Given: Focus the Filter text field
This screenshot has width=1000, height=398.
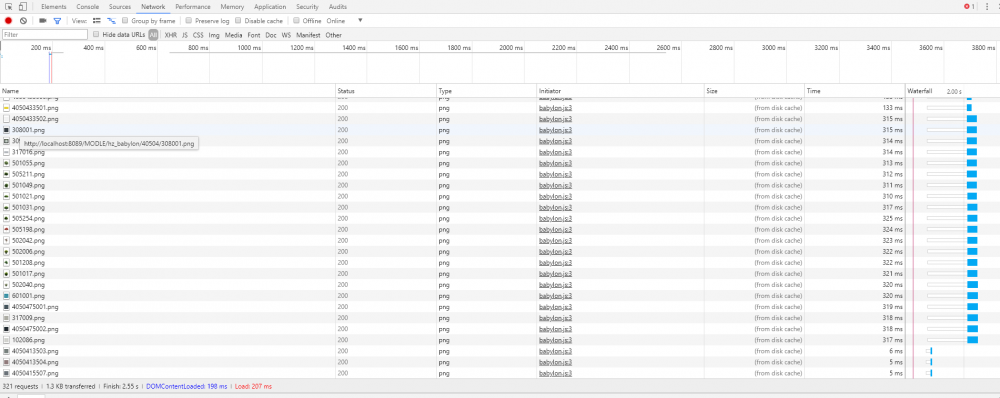Looking at the screenshot, I should (45, 34).
